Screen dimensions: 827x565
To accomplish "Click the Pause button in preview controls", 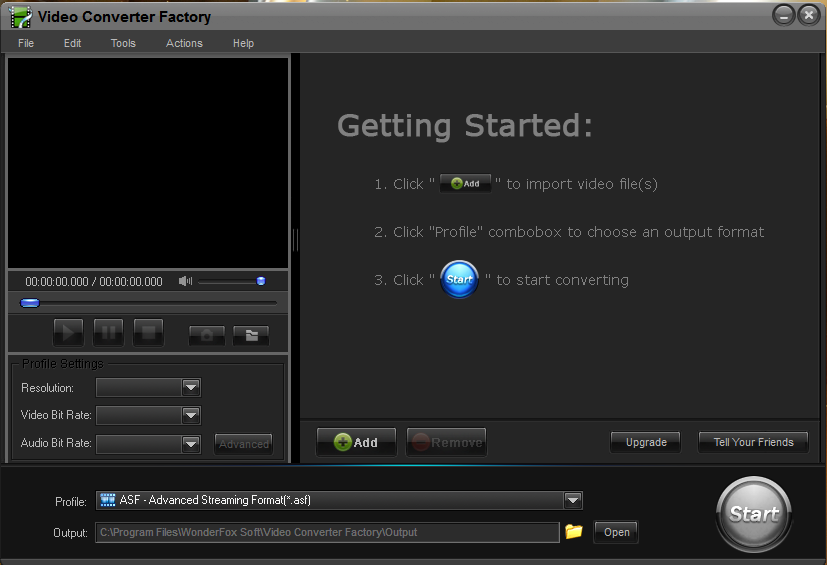I will click(x=108, y=332).
